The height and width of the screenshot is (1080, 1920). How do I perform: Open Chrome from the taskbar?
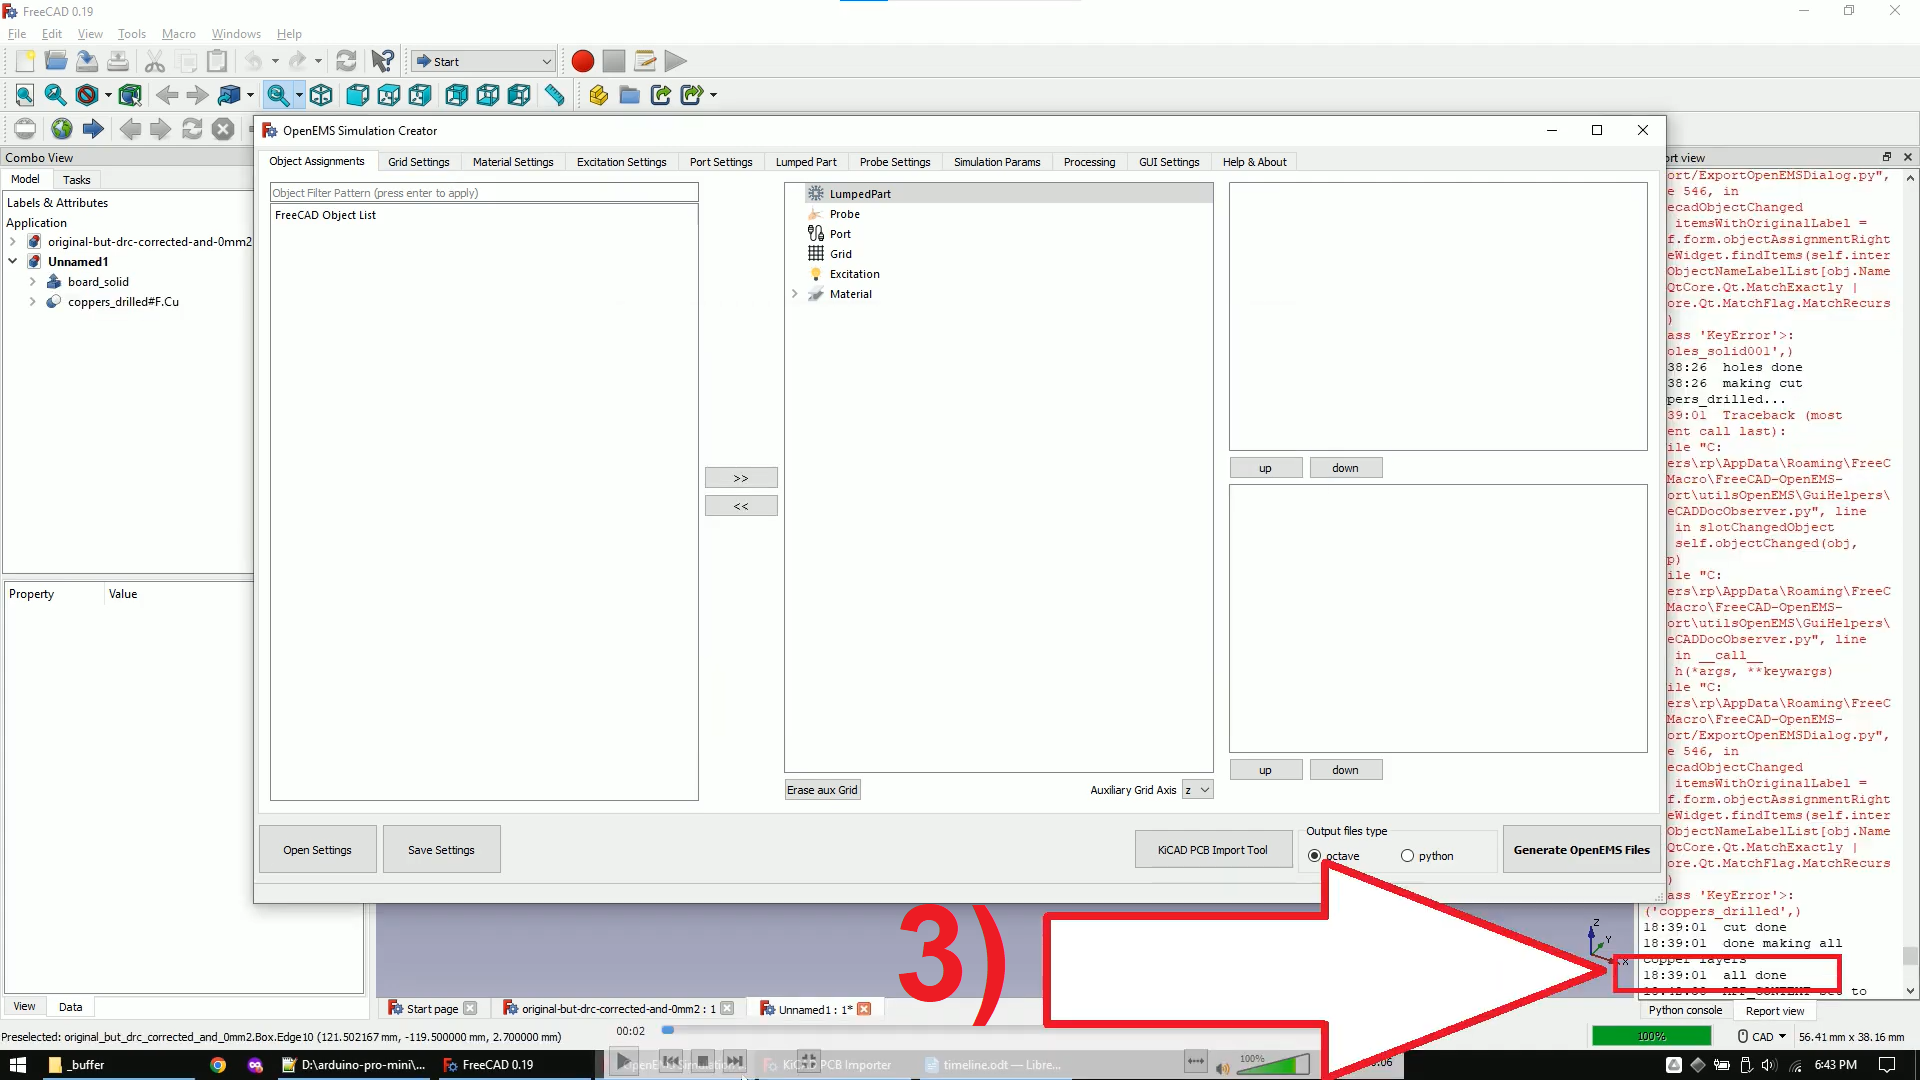[217, 1065]
